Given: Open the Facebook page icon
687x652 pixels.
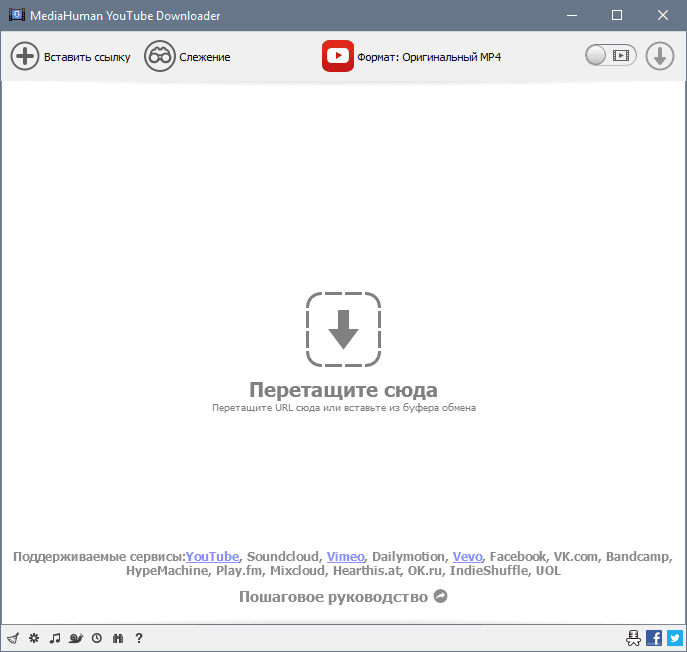Looking at the screenshot, I should (654, 637).
